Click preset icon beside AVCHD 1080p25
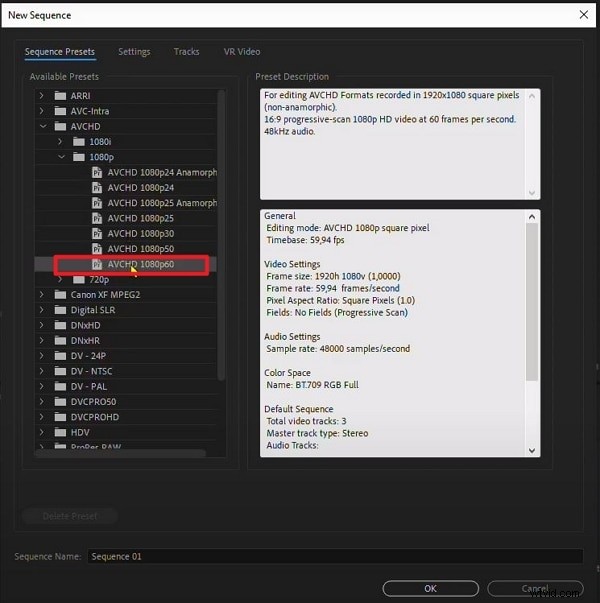 [97, 218]
